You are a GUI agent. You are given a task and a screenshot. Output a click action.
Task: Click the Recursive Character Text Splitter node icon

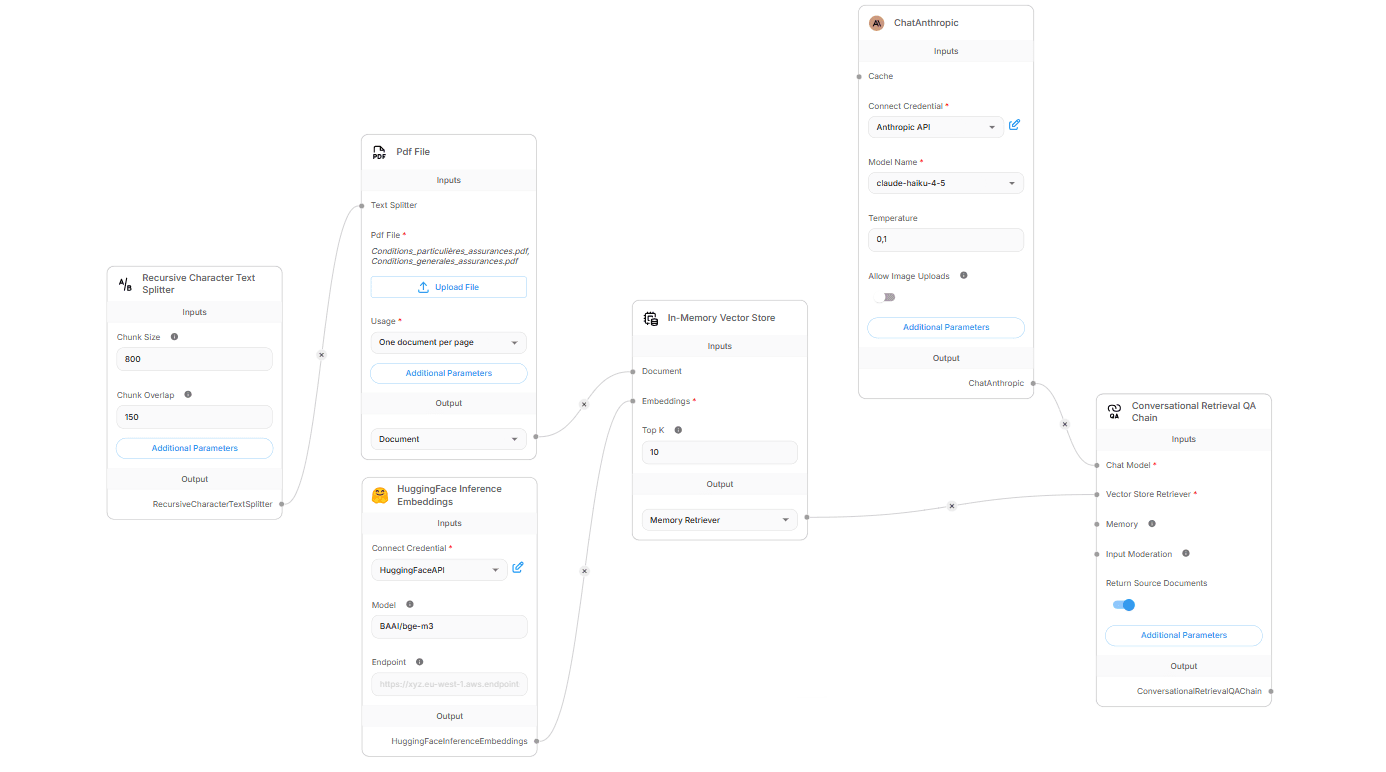click(x=125, y=284)
